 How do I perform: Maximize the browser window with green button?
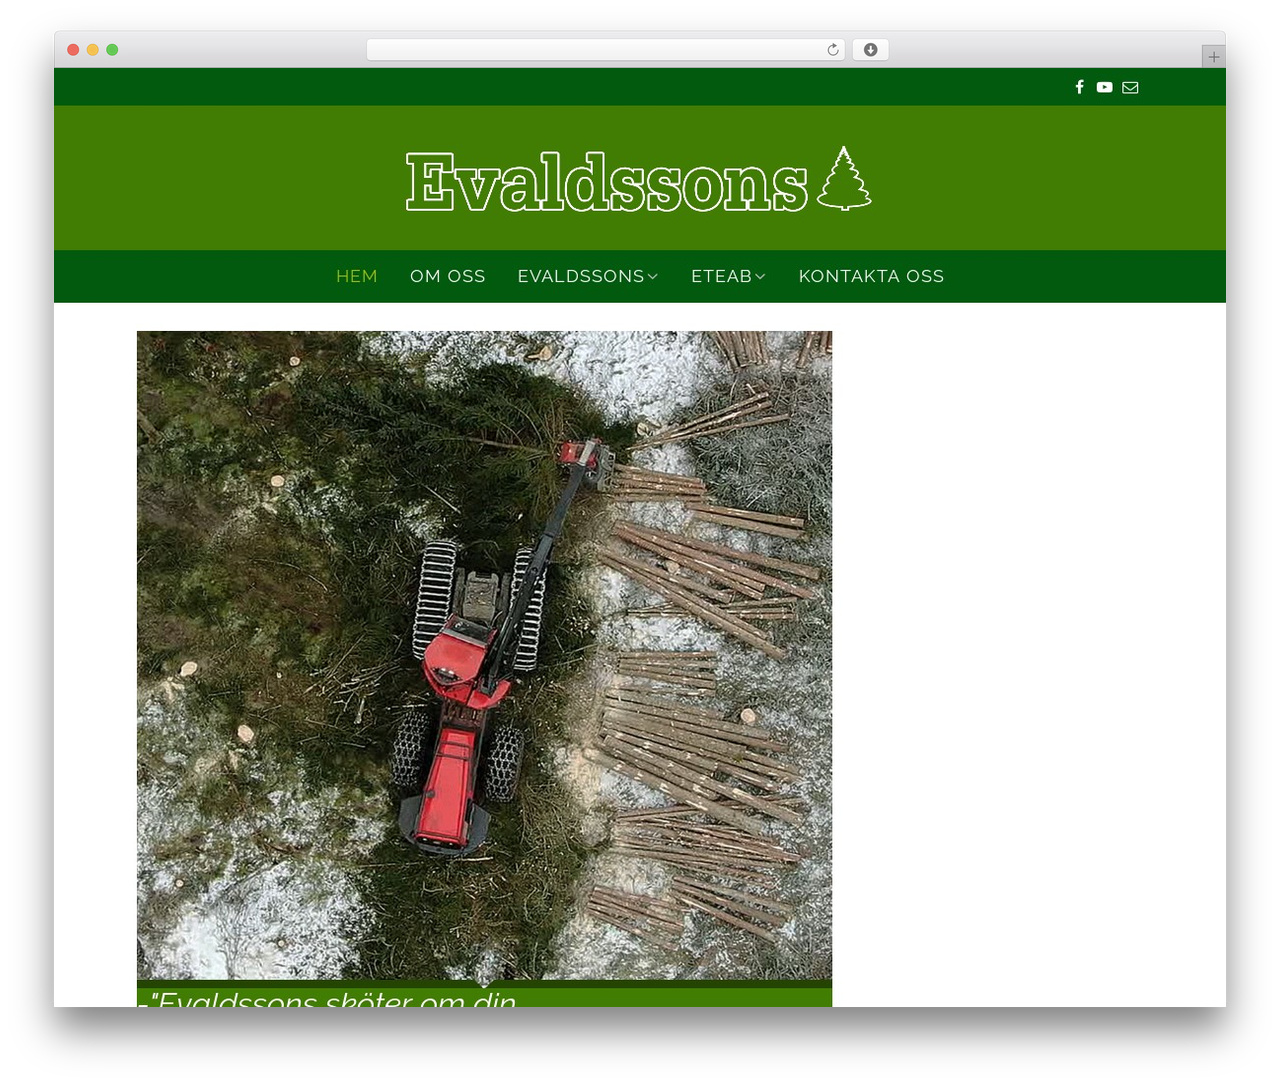coord(112,50)
